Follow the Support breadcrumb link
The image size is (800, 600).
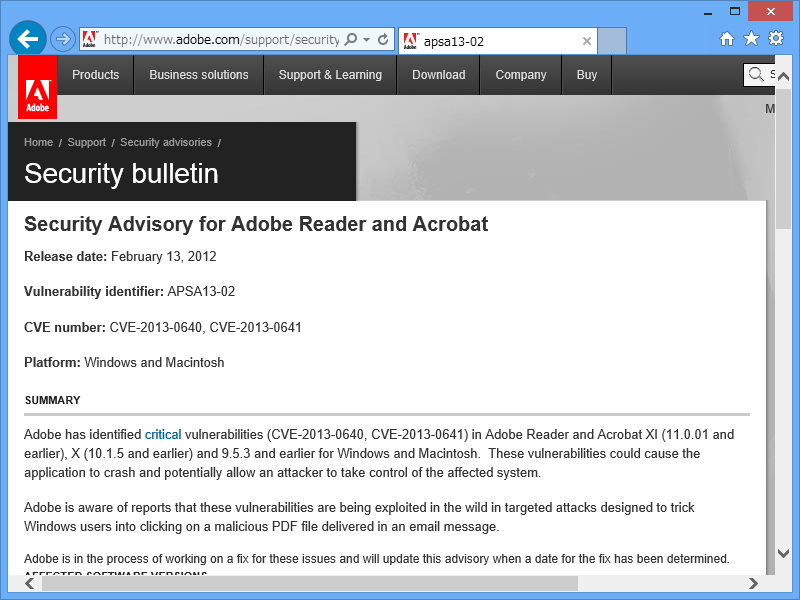coord(87,142)
